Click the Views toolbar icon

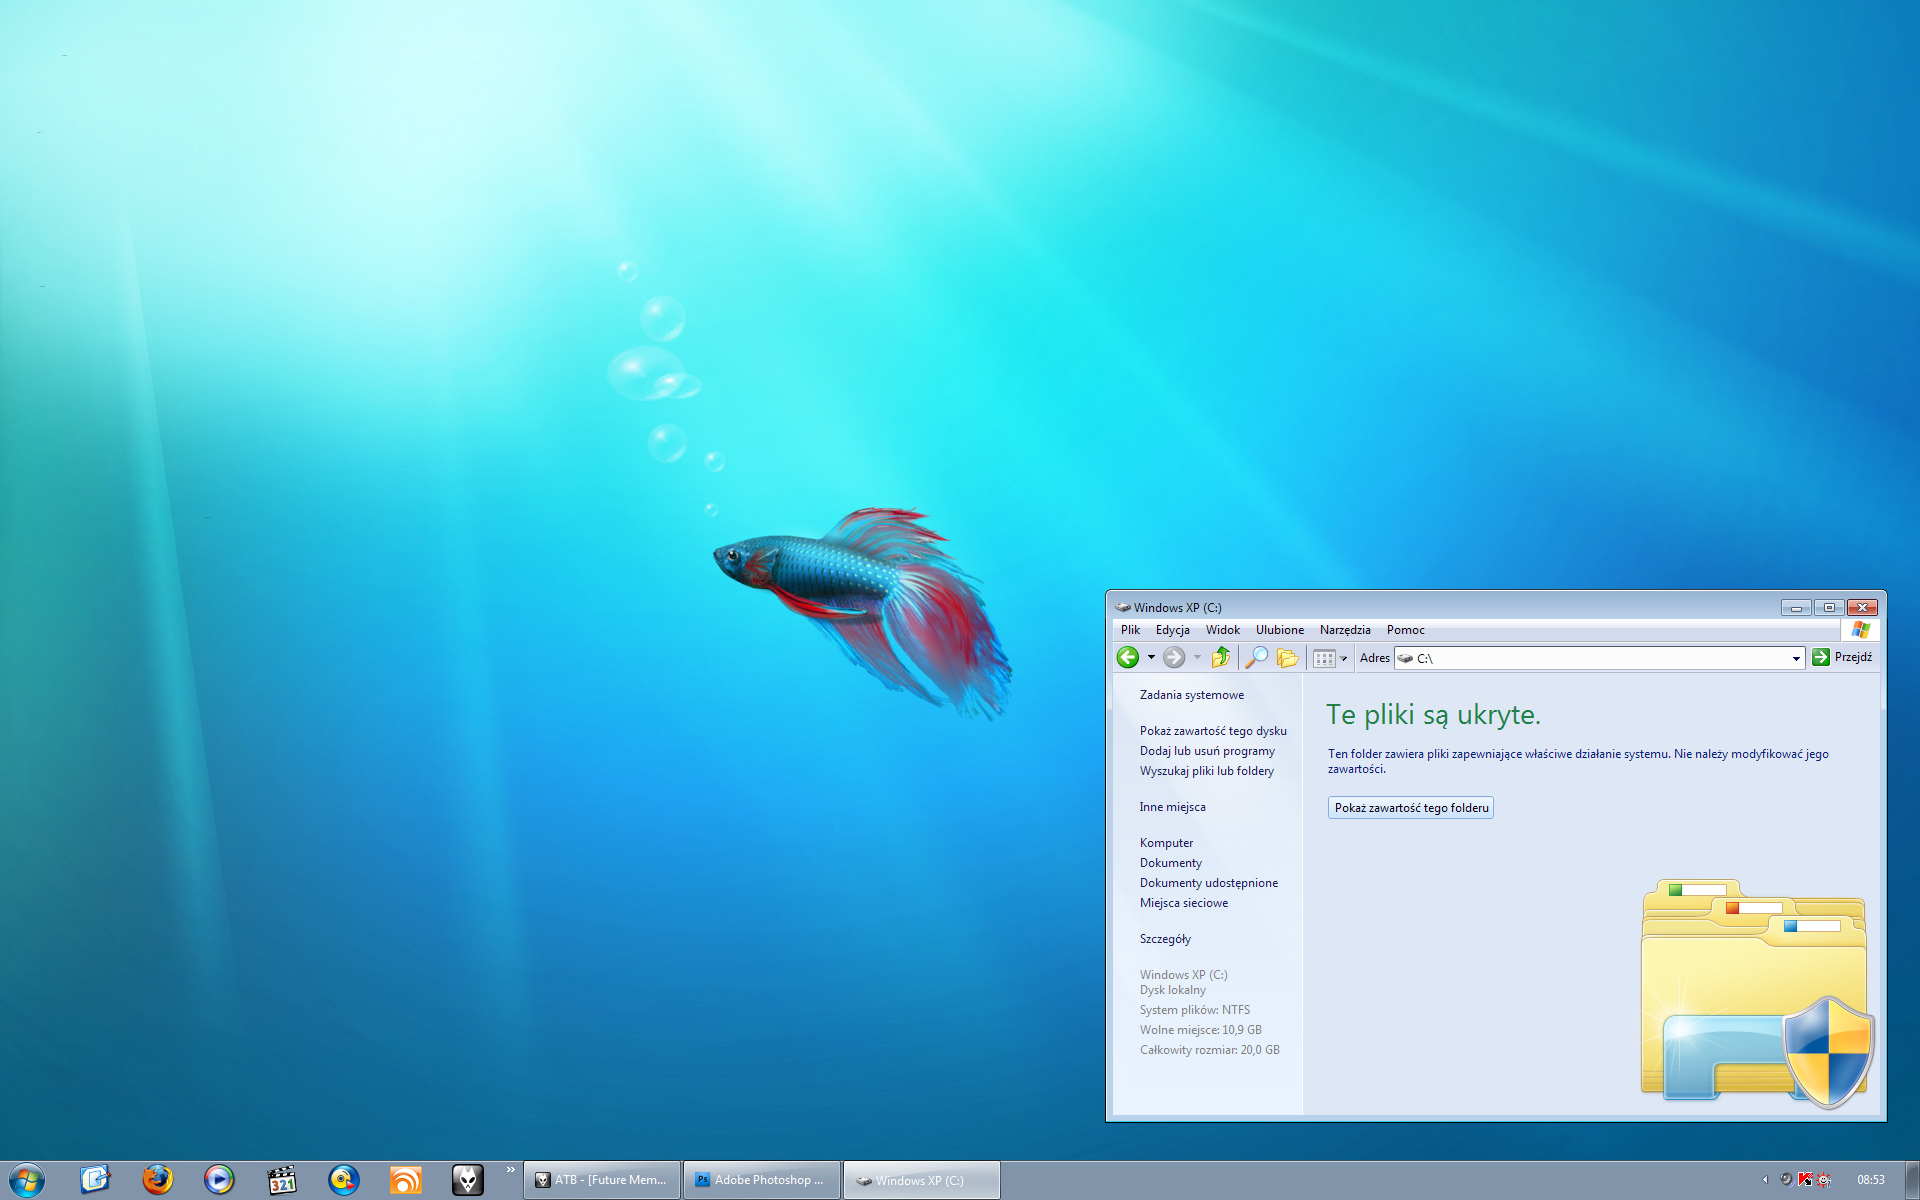click(1325, 657)
